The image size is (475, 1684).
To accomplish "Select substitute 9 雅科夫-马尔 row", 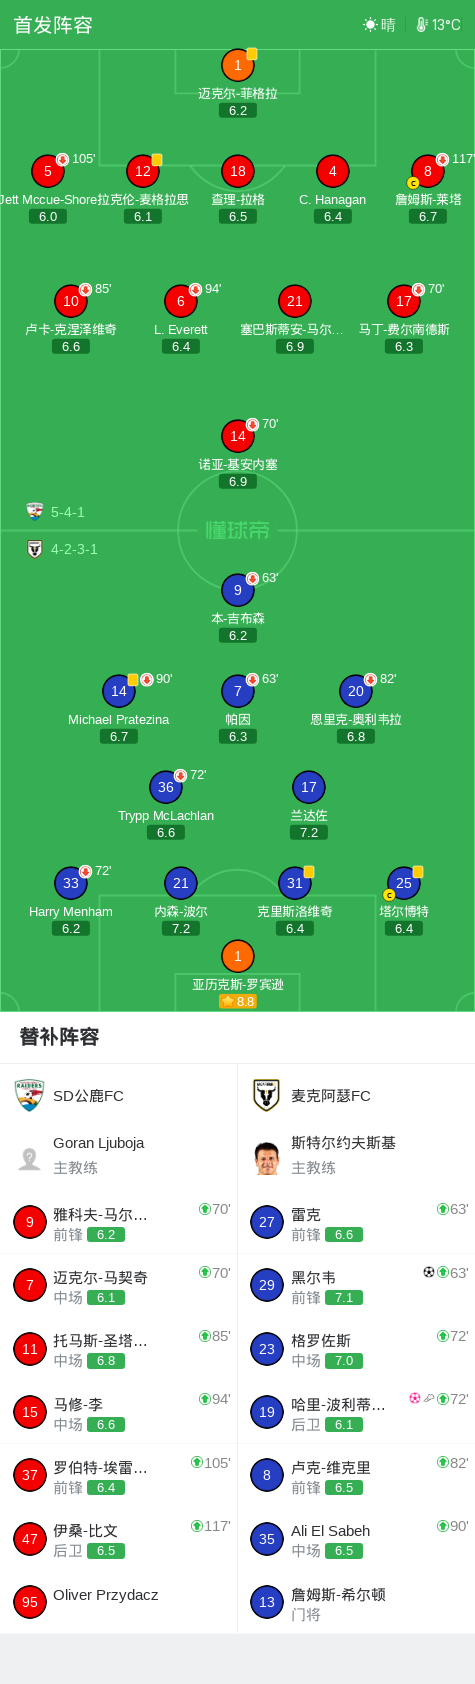I will pyautogui.click(x=119, y=1223).
